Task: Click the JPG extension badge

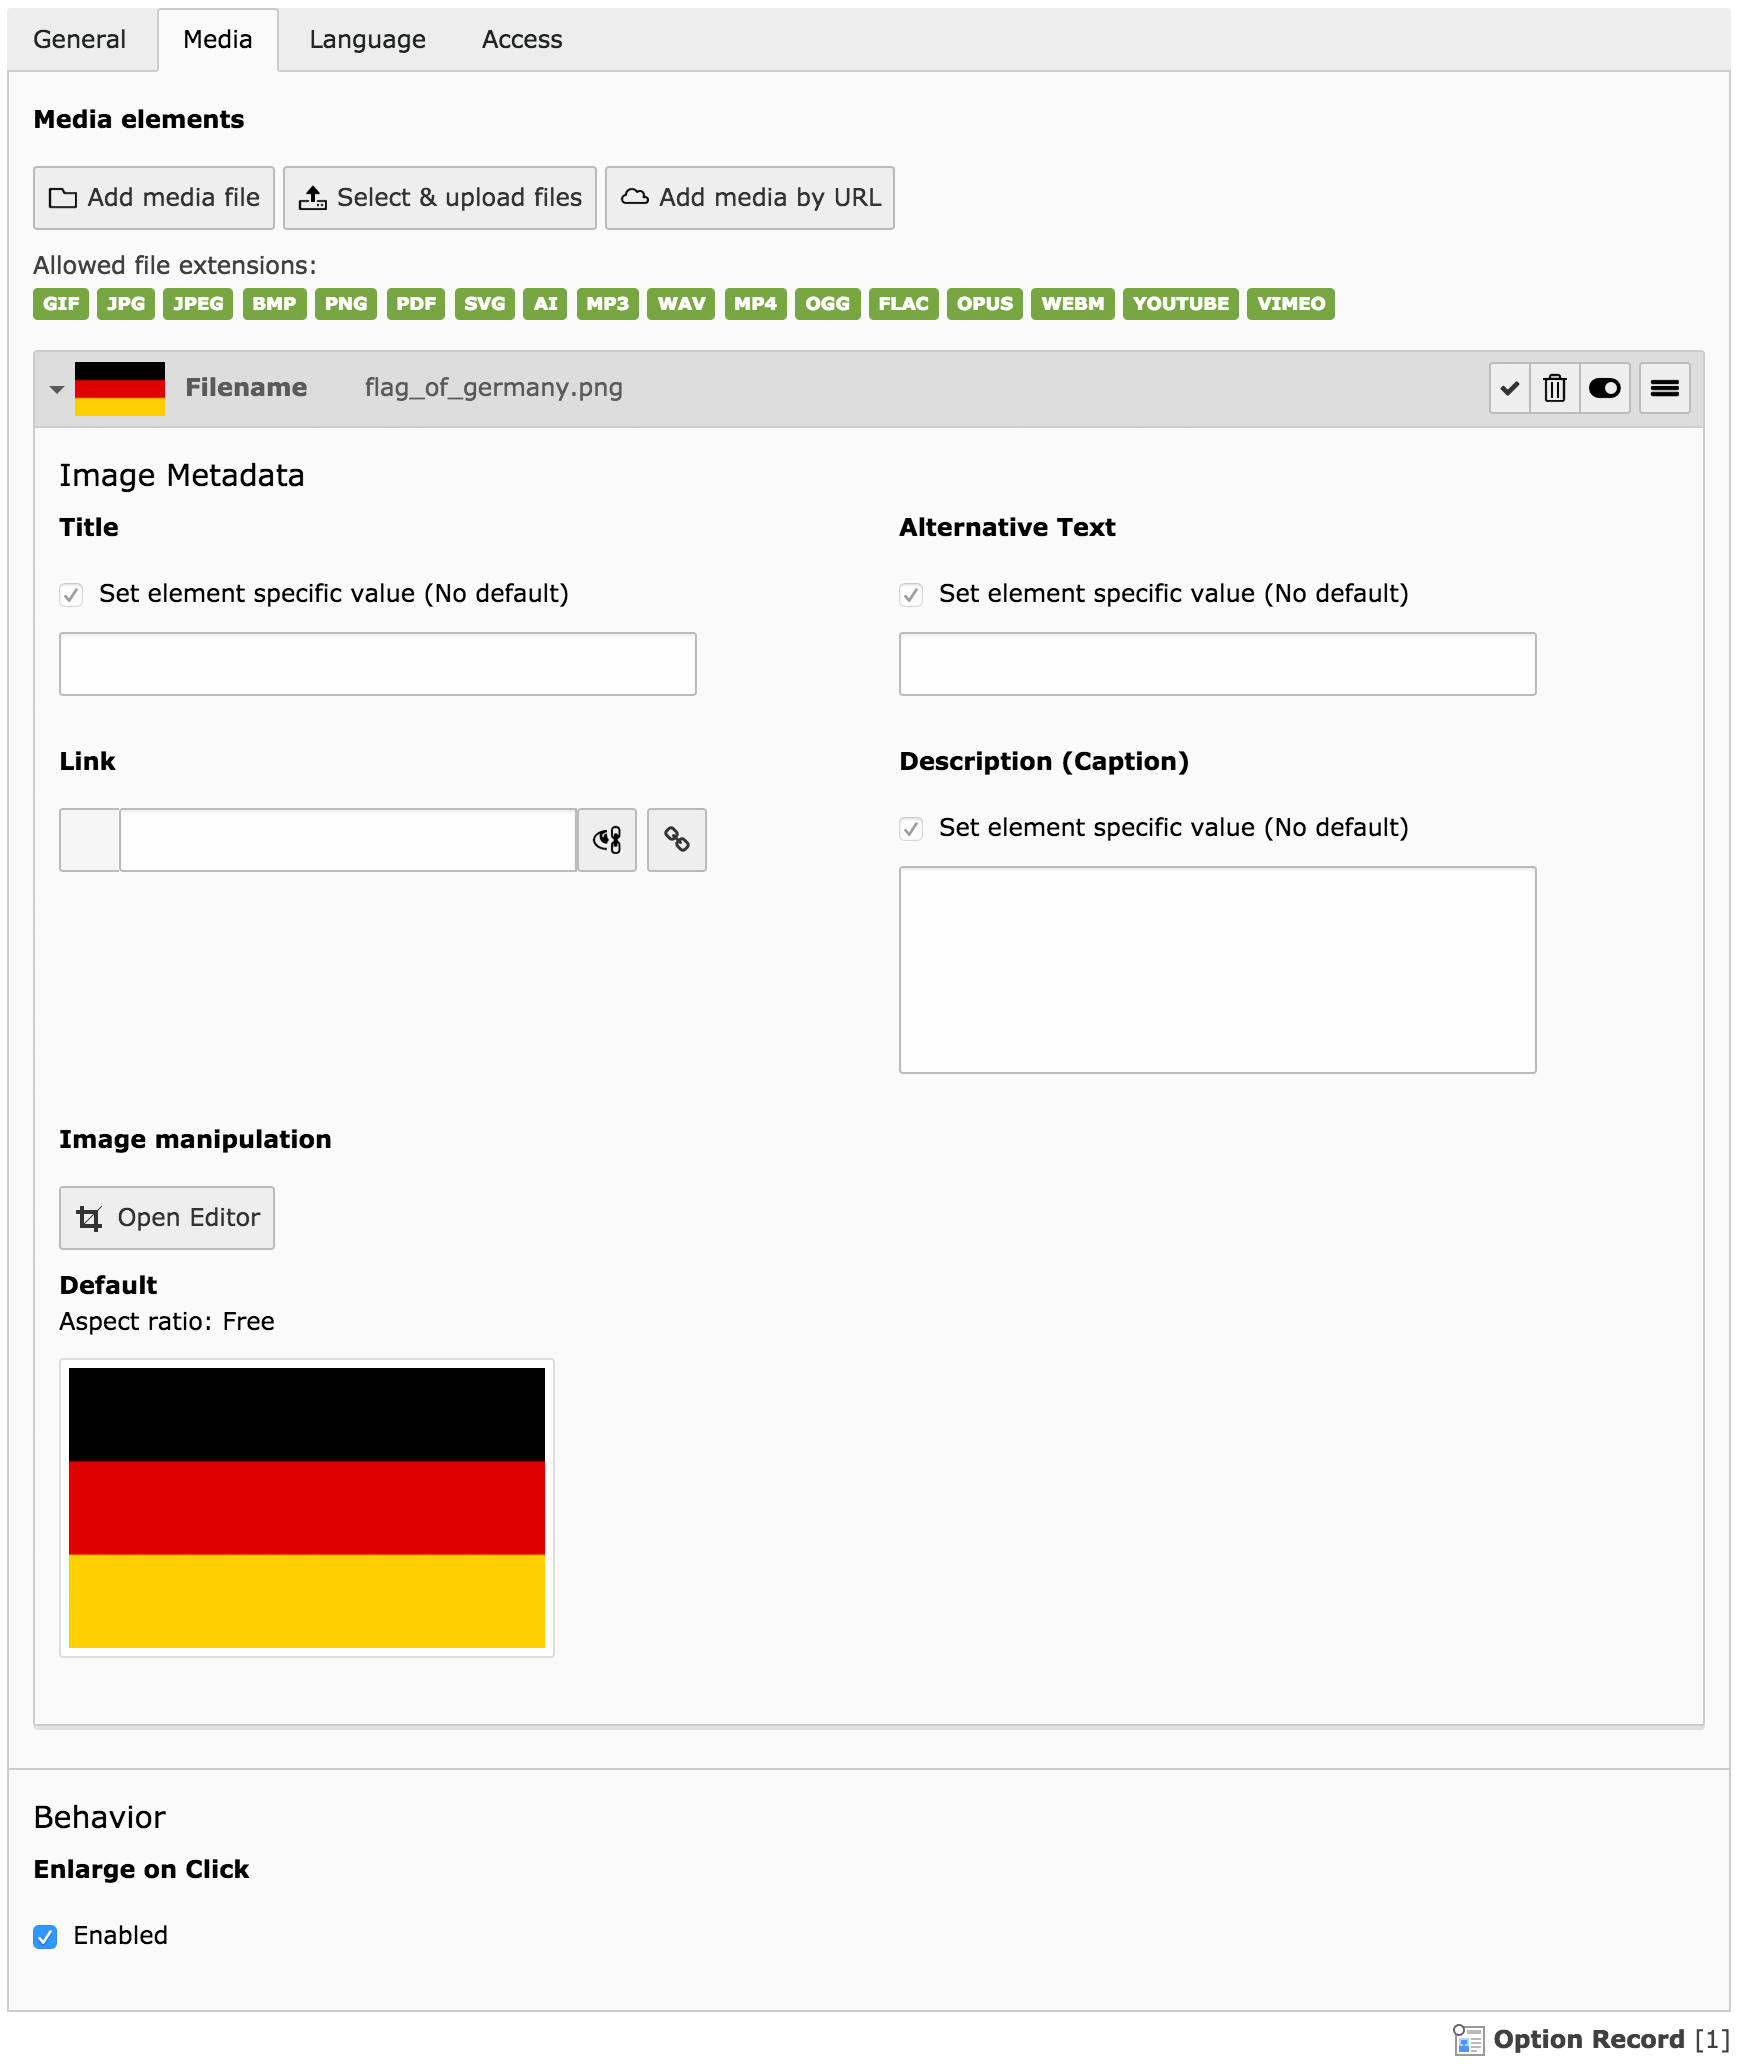Action: pyautogui.click(x=126, y=304)
